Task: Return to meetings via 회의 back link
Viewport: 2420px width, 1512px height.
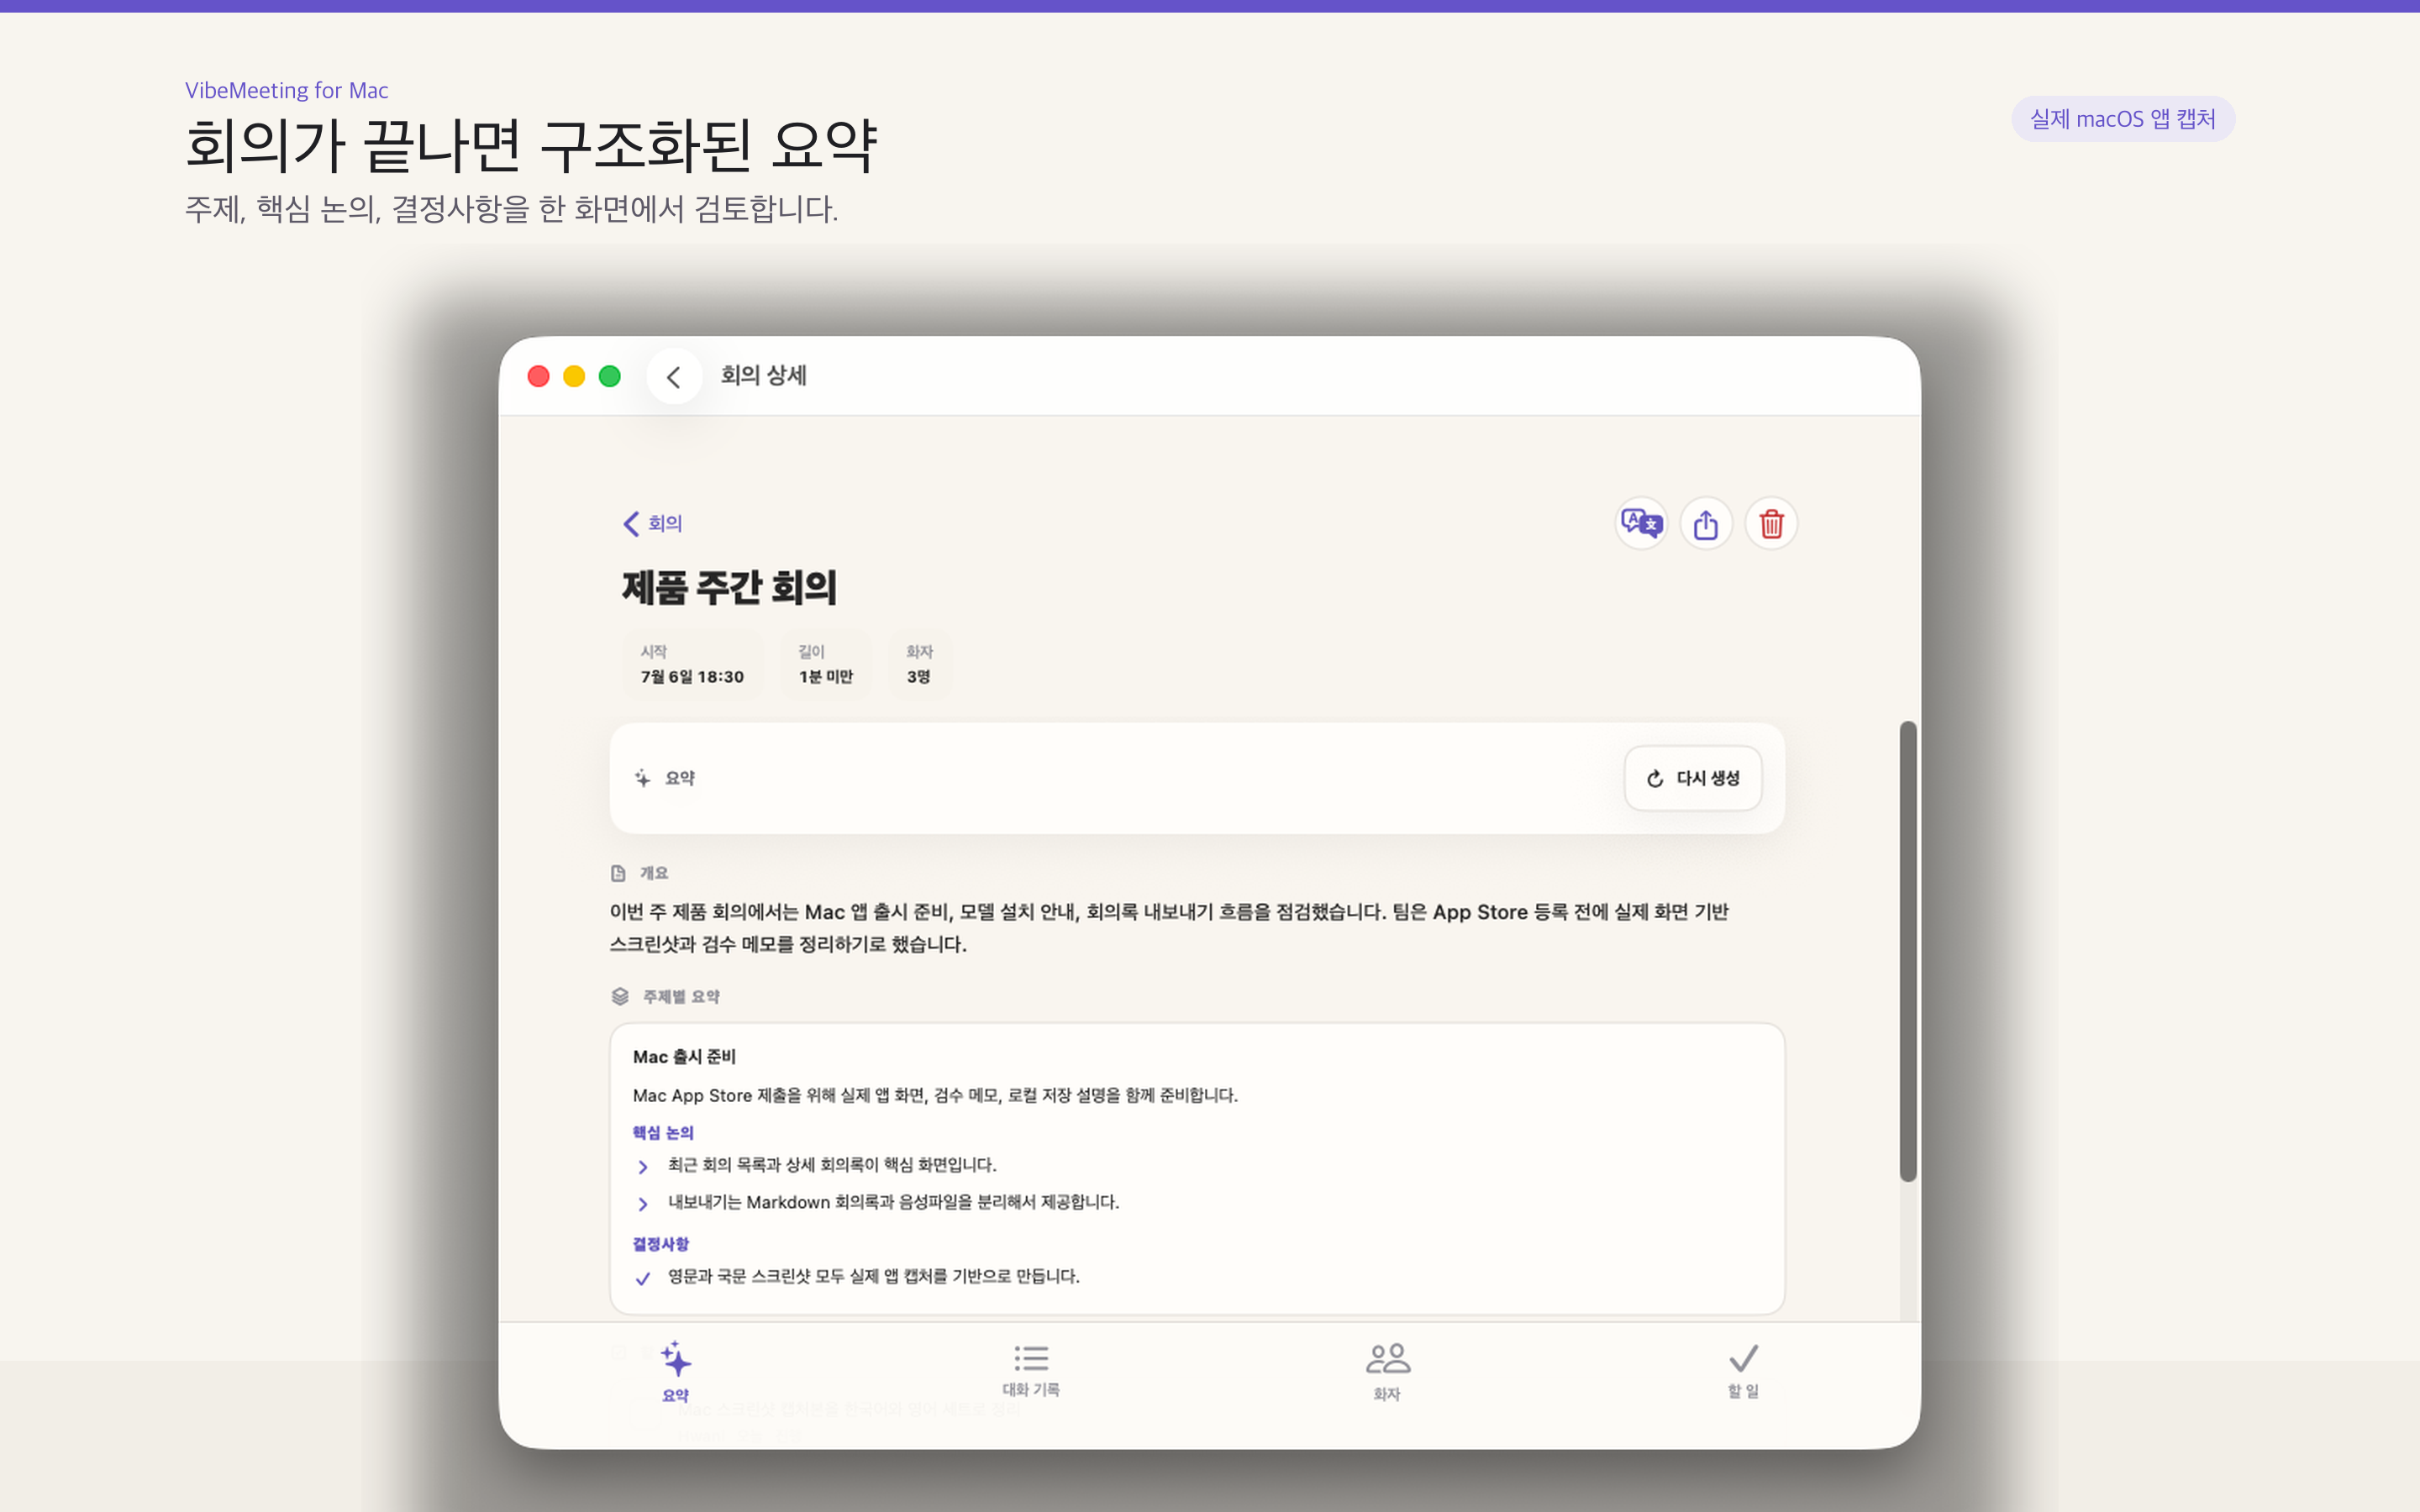Action: click(653, 523)
